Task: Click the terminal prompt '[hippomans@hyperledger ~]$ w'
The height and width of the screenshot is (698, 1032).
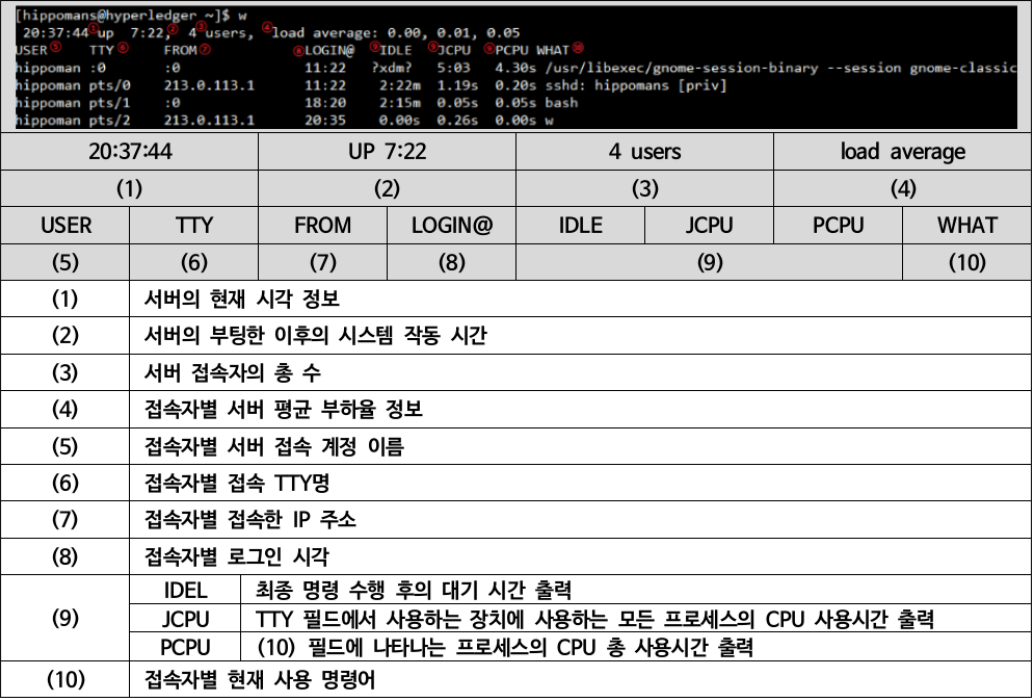Action: 130,14
